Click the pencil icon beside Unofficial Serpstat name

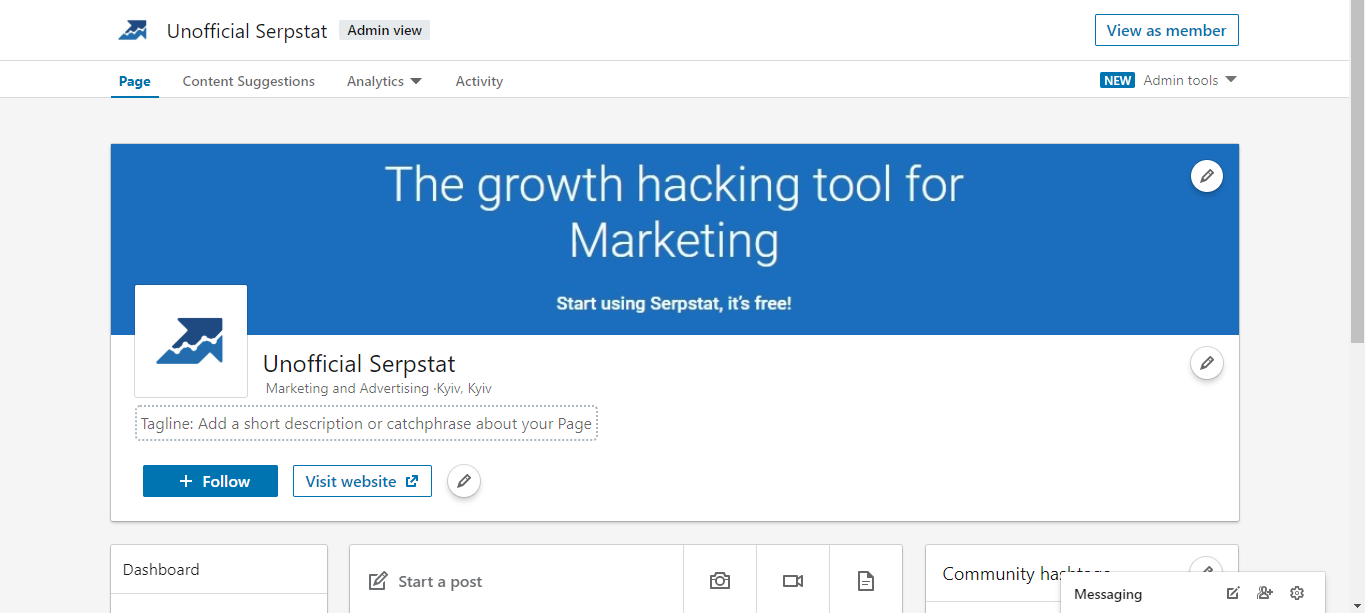(x=1207, y=363)
